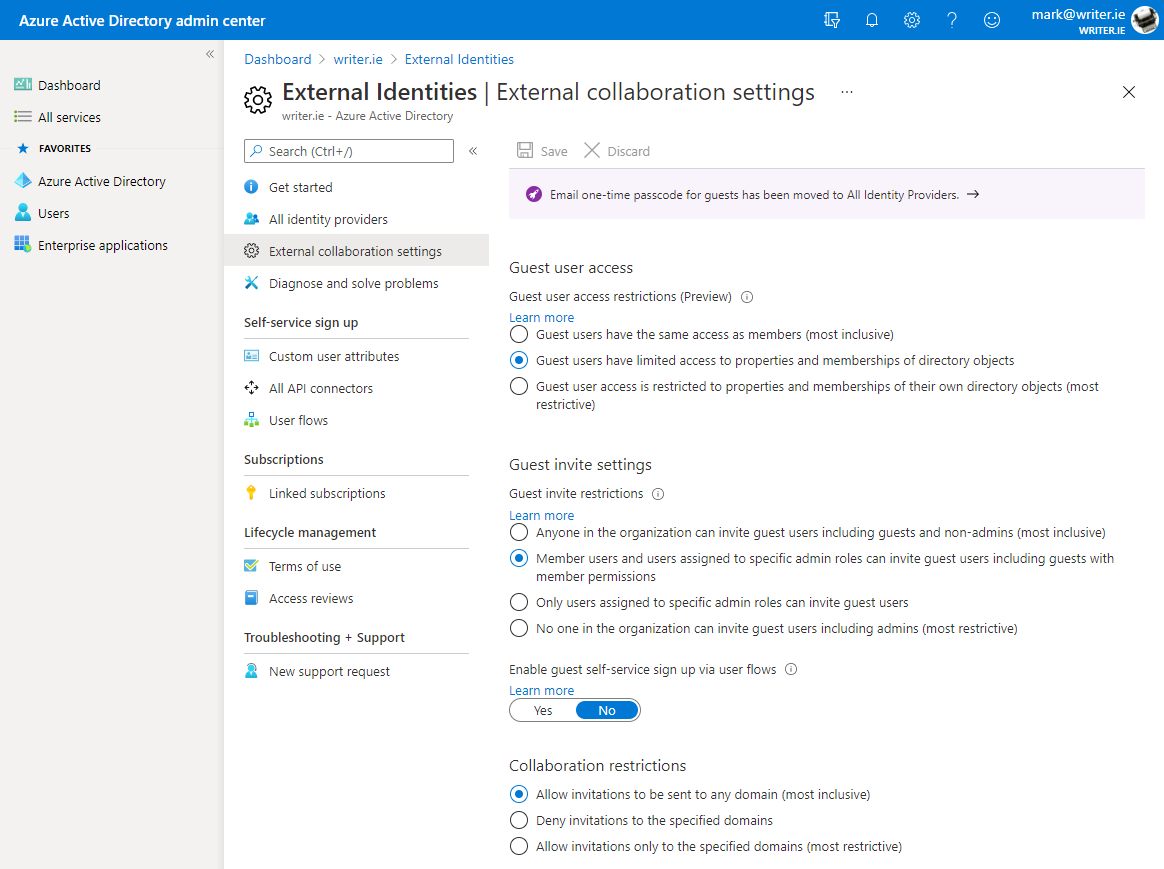The height and width of the screenshot is (869, 1164).
Task: Click info icon next to Enable guest self-service sign up
Action: click(791, 669)
